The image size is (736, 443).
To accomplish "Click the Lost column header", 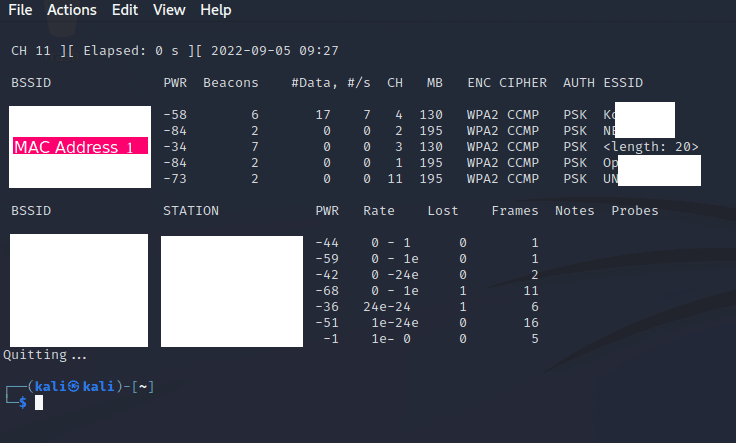I will (443, 211).
